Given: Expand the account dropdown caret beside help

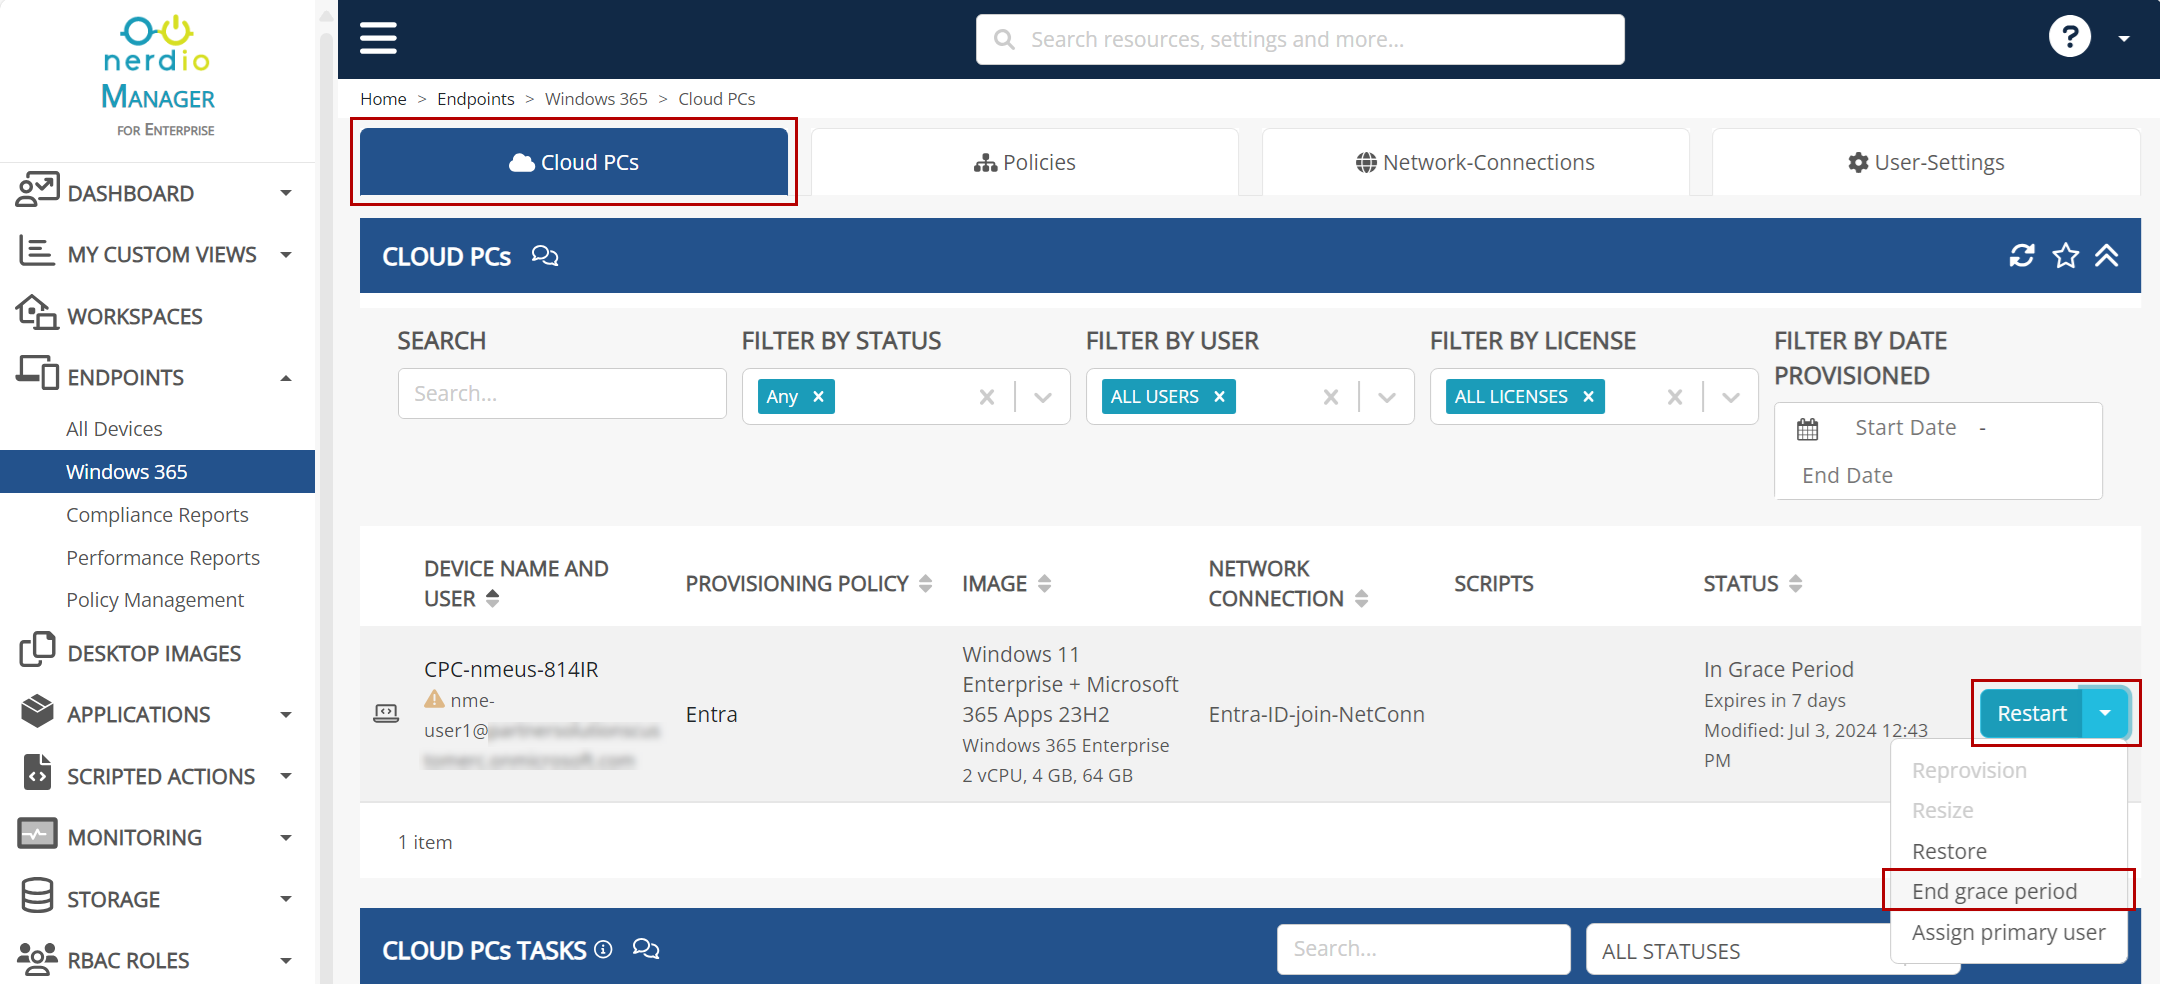Looking at the screenshot, I should point(2124,39).
